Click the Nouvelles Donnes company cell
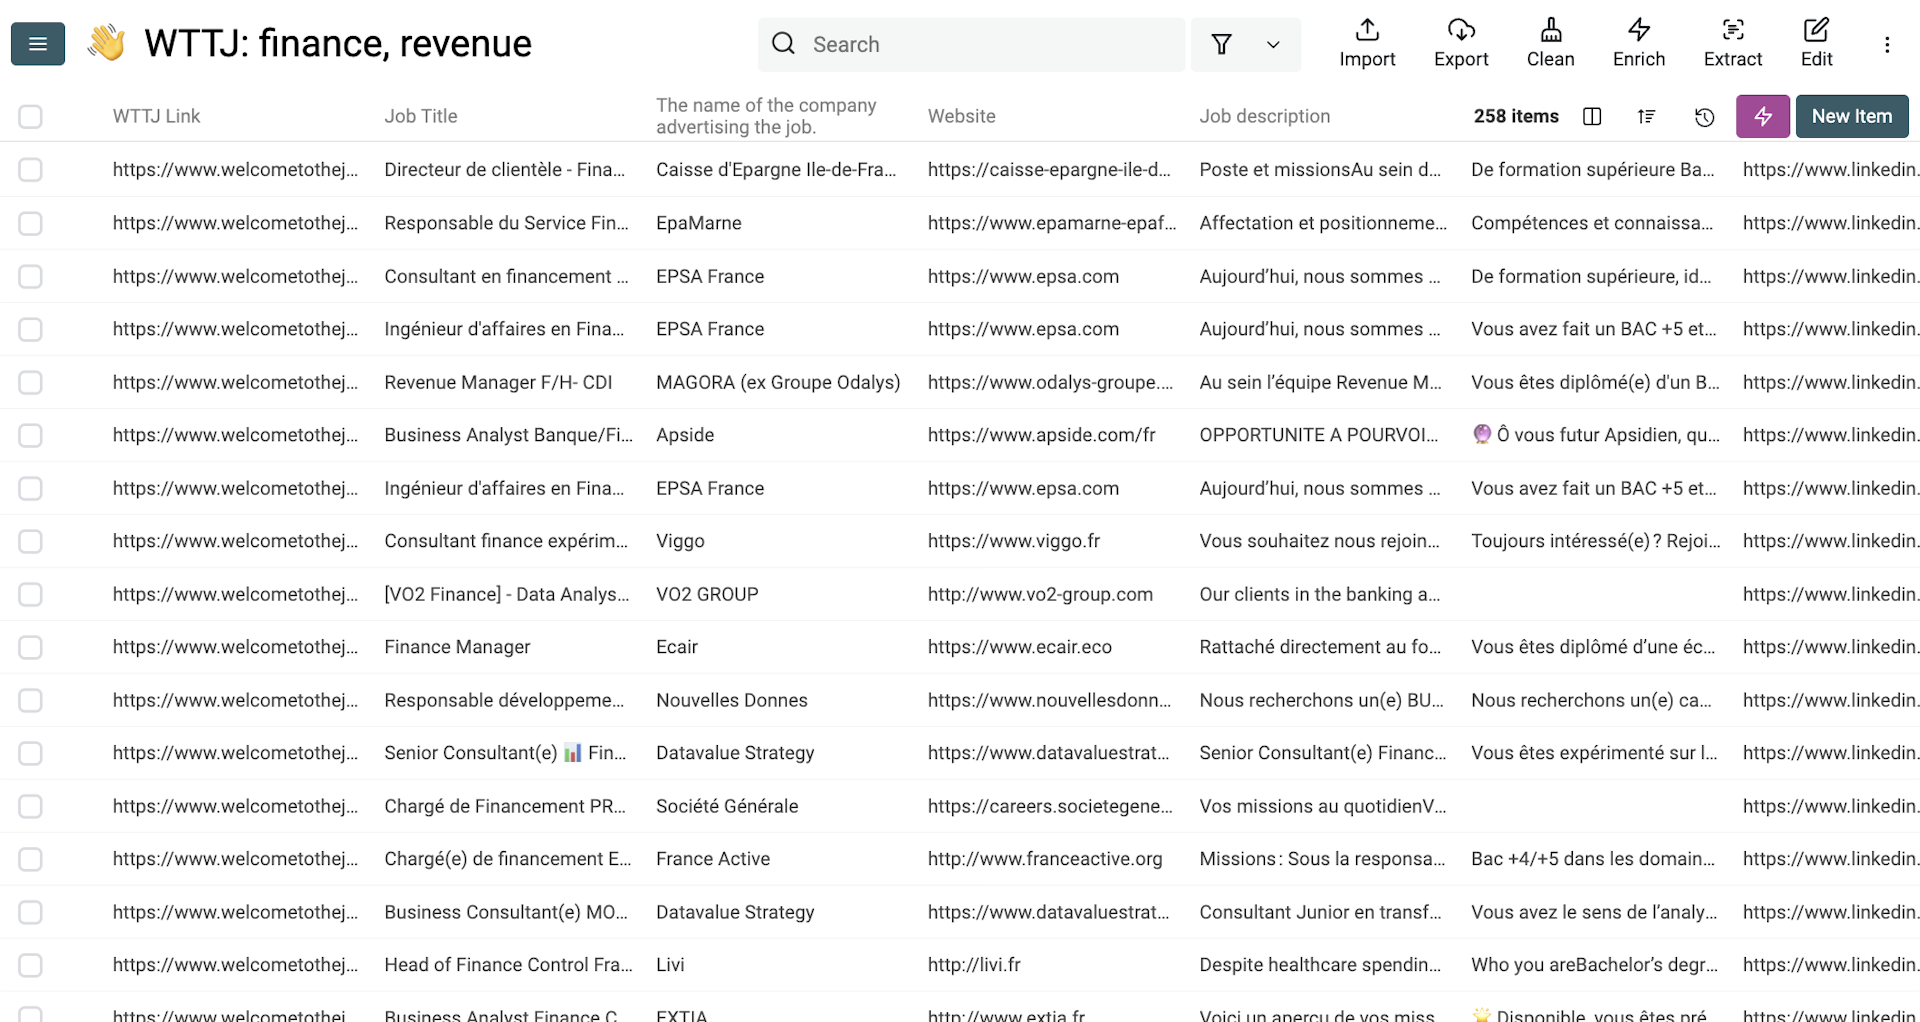This screenshot has width=1920, height=1022. pyautogui.click(x=731, y=700)
